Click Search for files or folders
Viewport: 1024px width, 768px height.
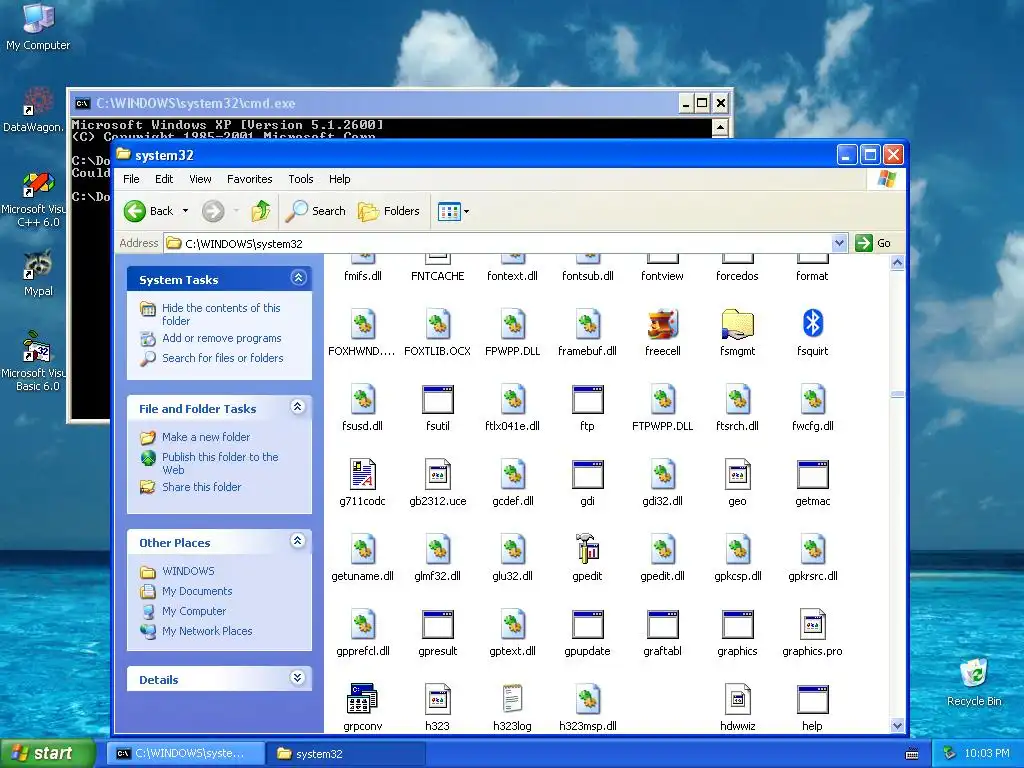click(x=223, y=358)
